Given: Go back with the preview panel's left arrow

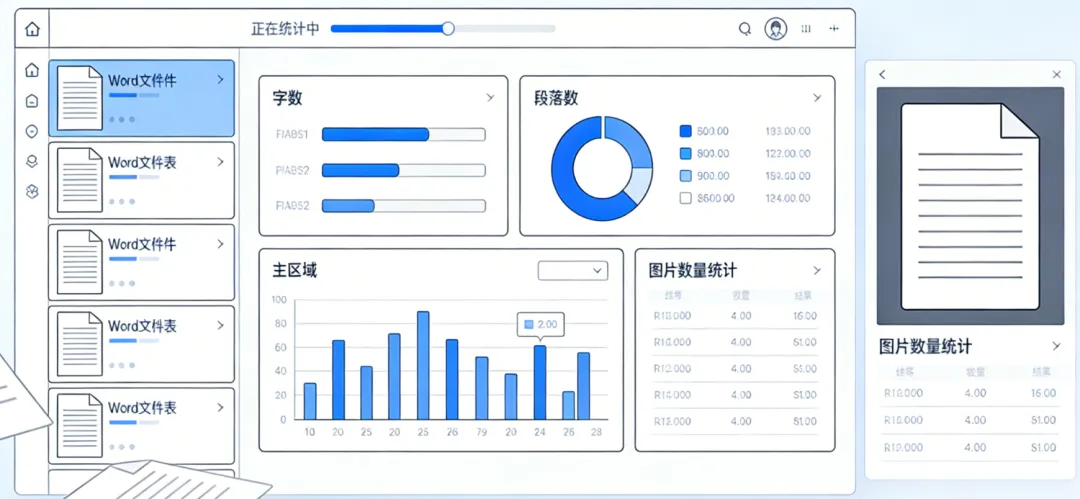Looking at the screenshot, I should tap(883, 74).
